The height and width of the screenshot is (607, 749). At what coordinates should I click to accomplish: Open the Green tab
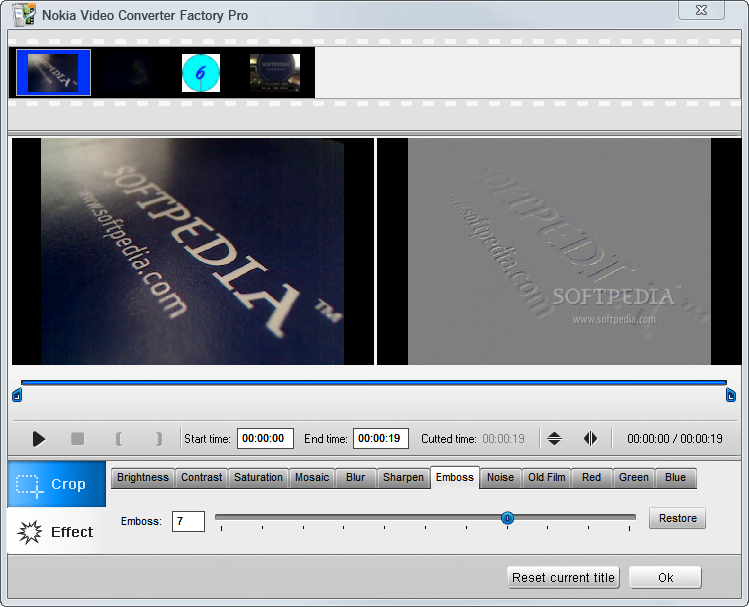tap(633, 478)
